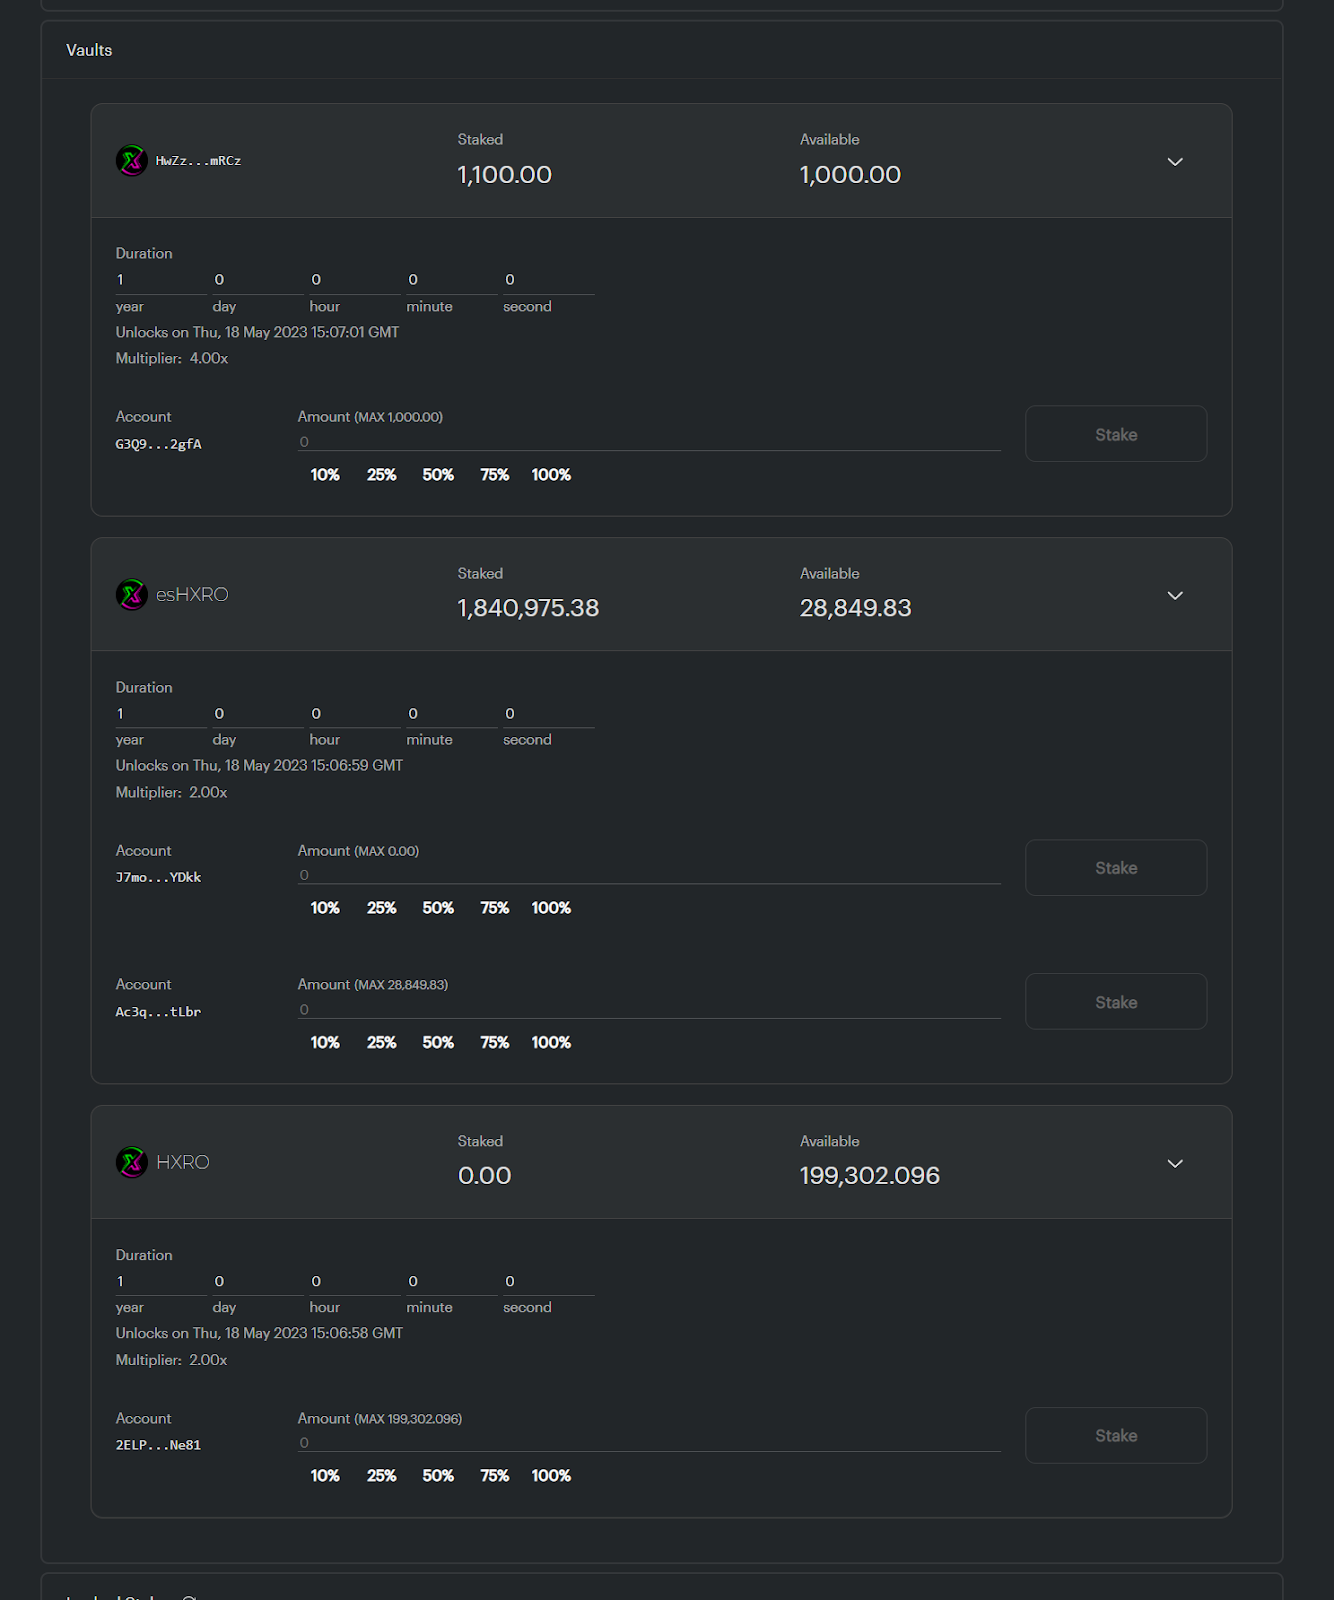The width and height of the screenshot is (1334, 1600).
Task: Collapse the HwZz...mRCz vault panel
Action: pos(1175,162)
